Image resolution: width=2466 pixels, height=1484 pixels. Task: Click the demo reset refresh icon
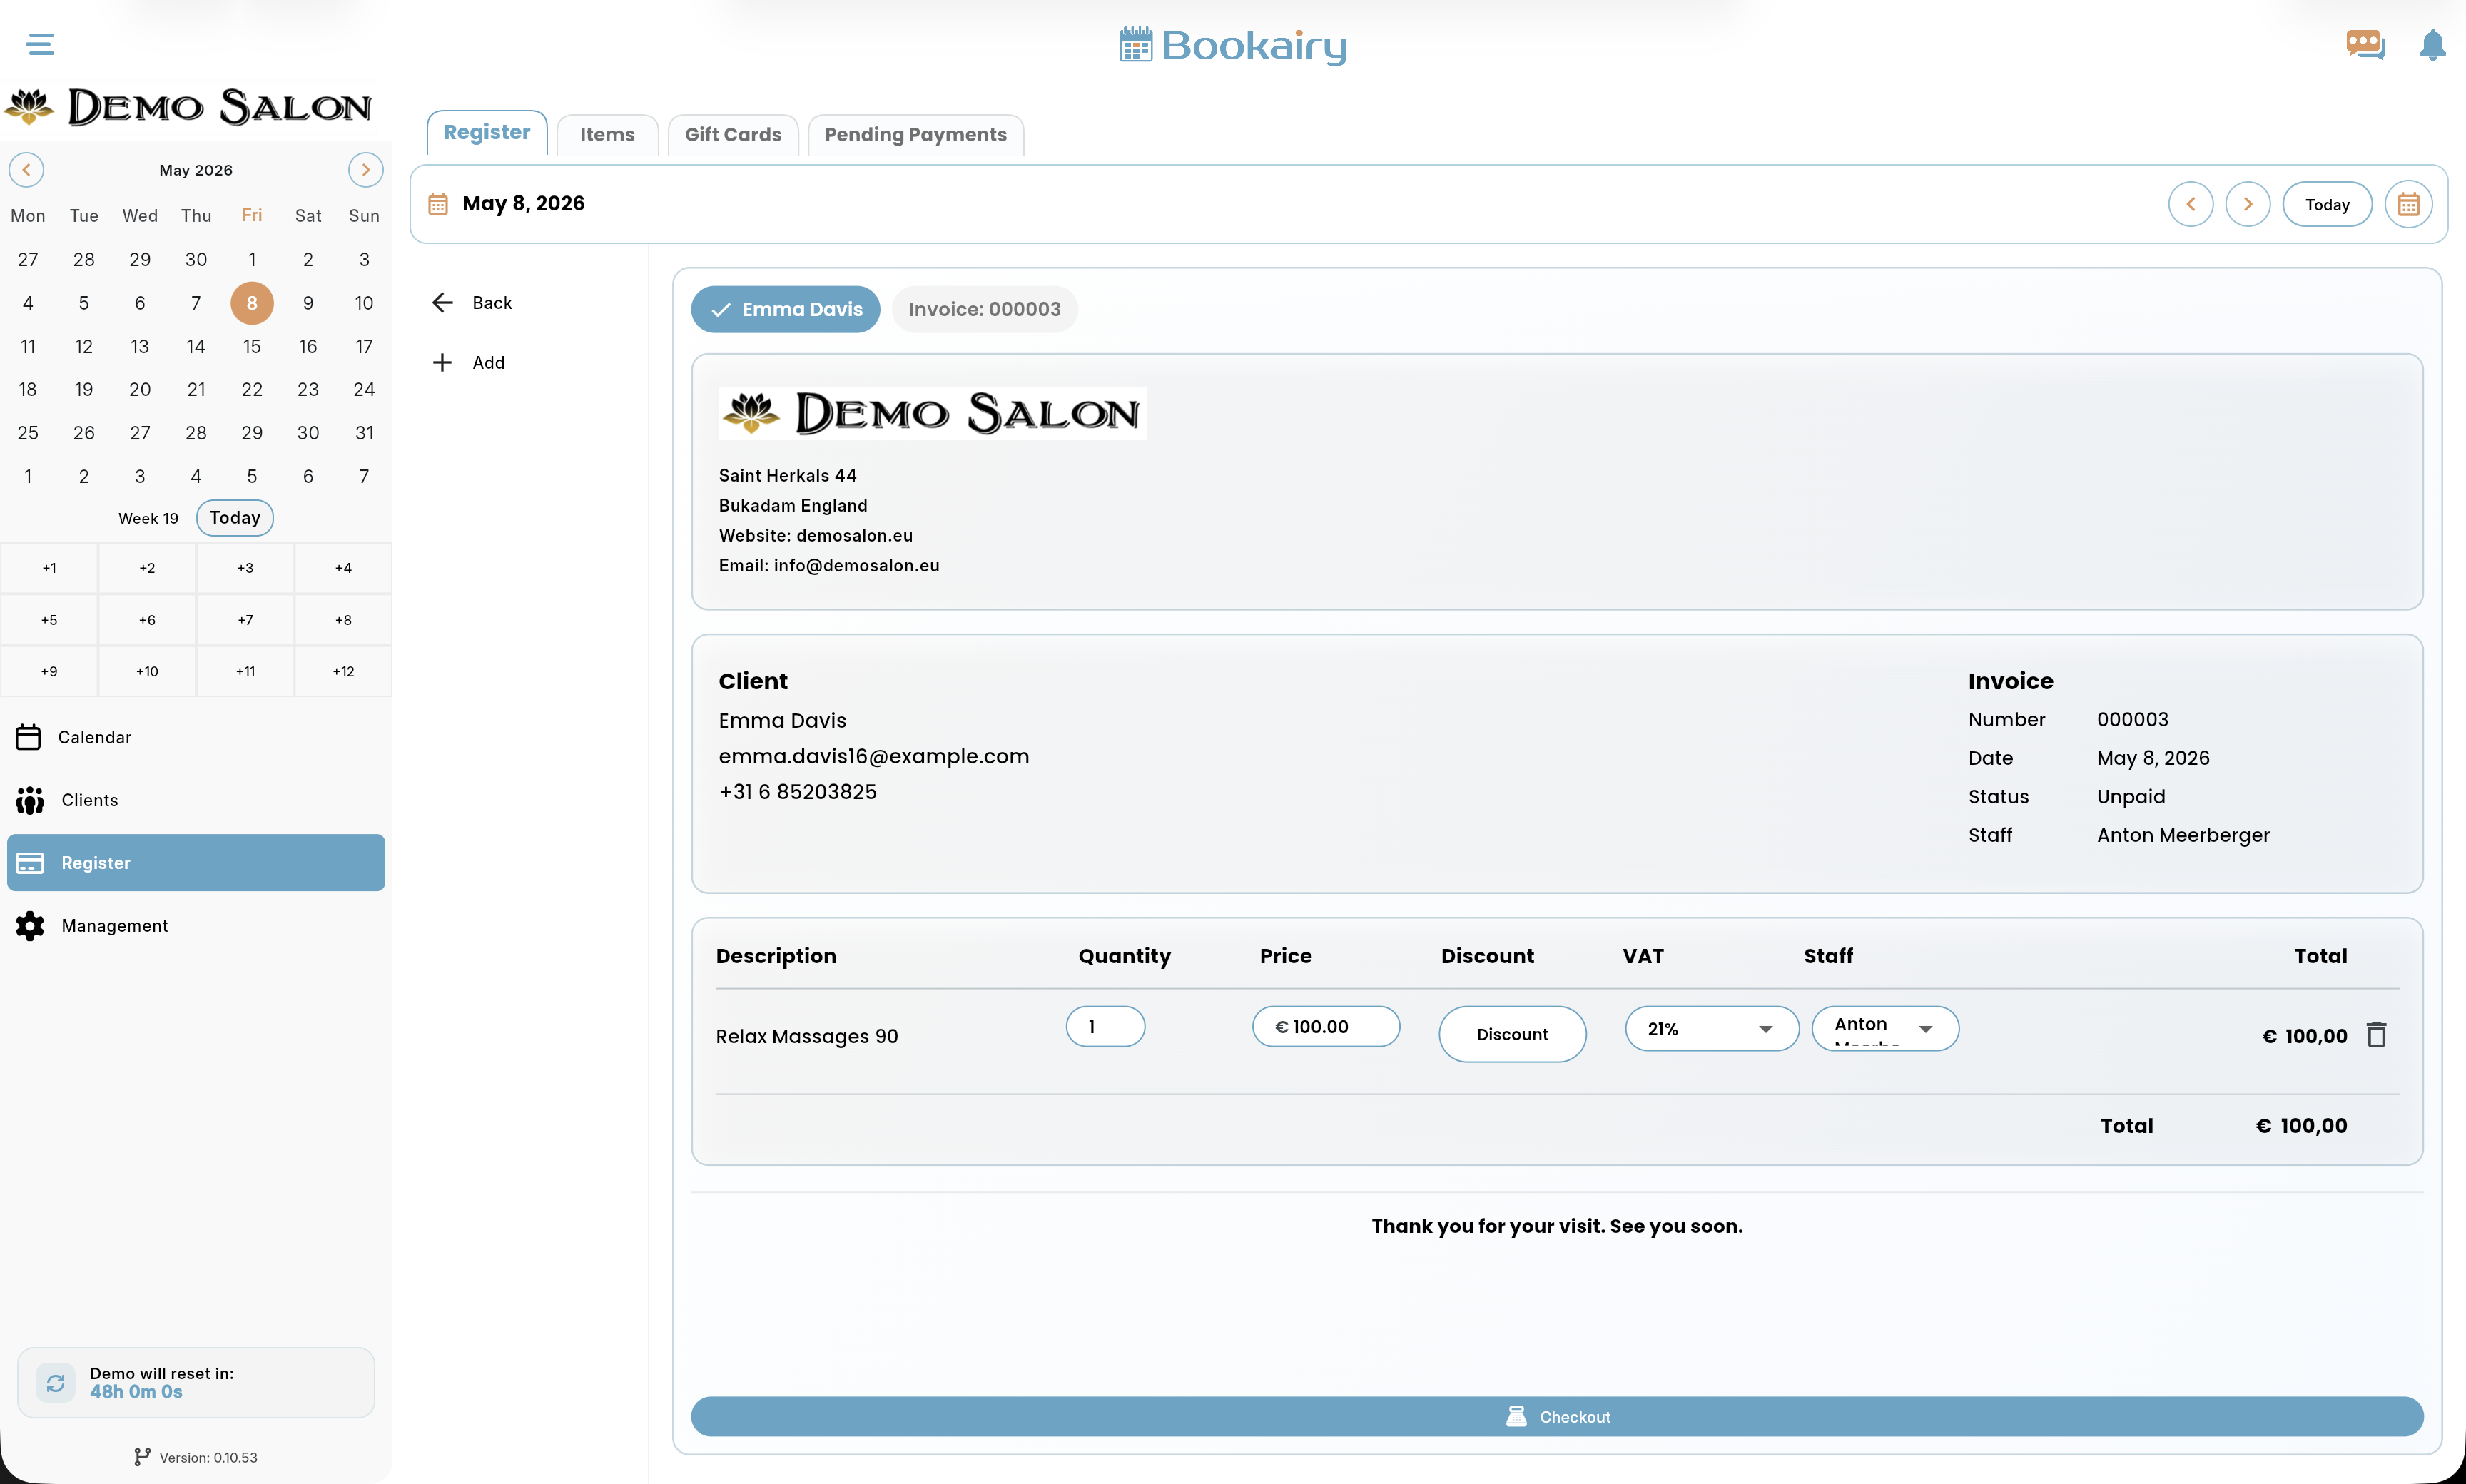[55, 1382]
